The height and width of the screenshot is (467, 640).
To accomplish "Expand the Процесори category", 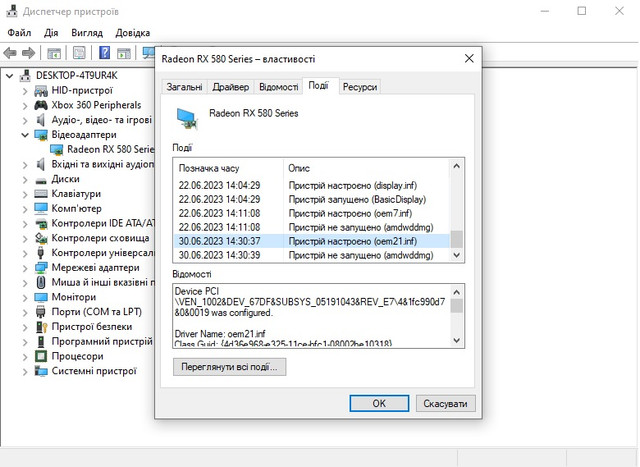I will [25, 357].
